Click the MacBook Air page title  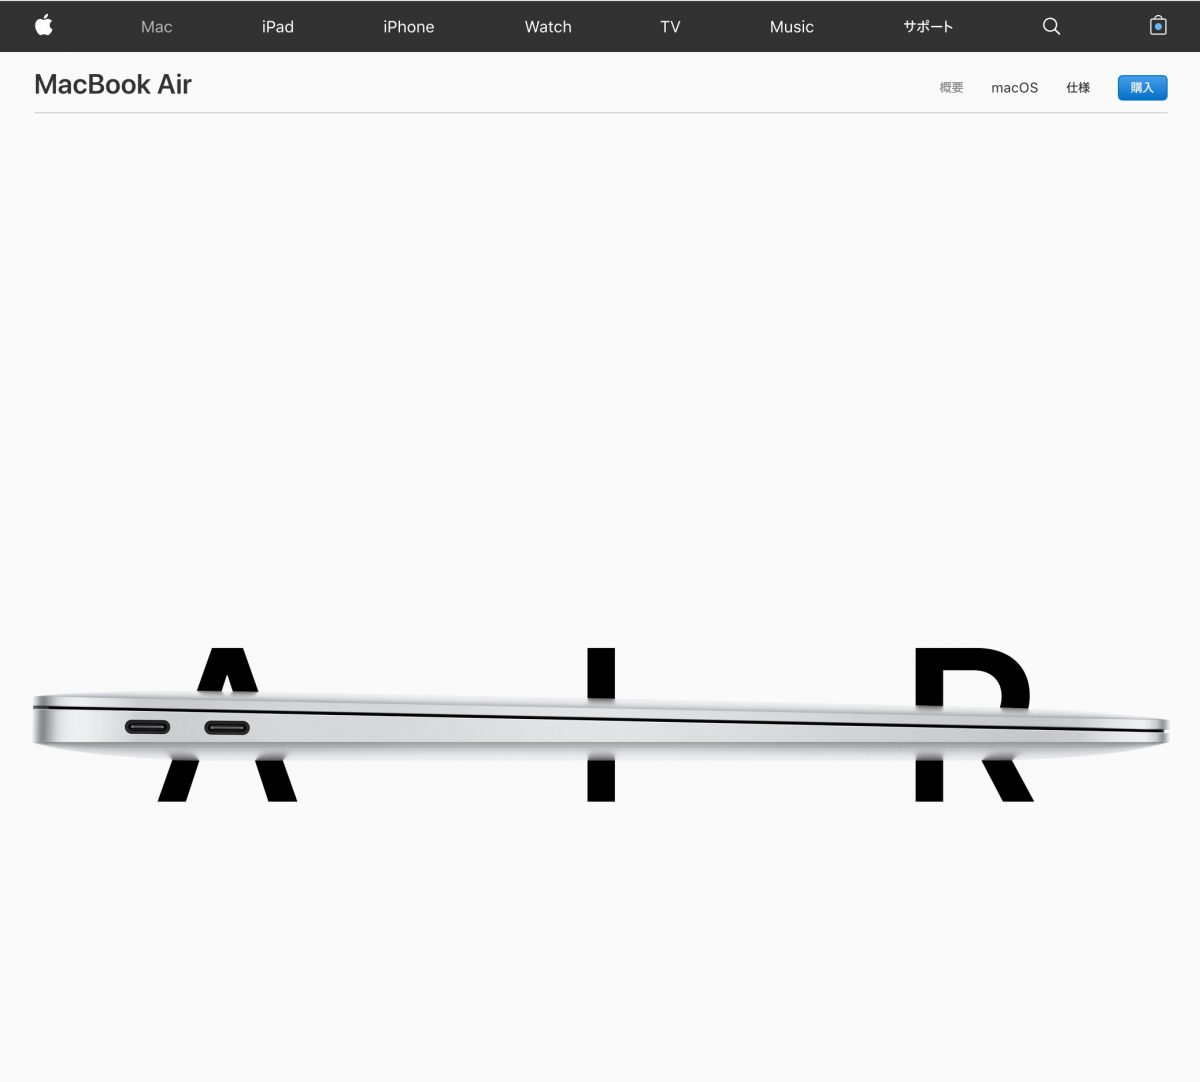click(113, 85)
